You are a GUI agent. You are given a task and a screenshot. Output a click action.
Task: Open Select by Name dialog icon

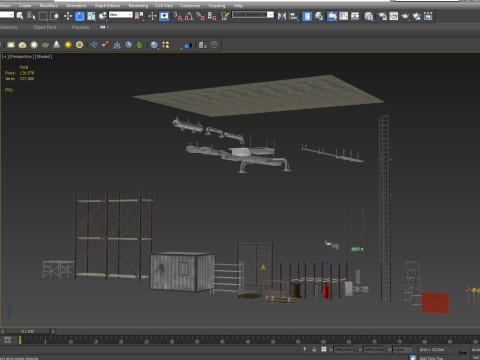click(x=31, y=16)
